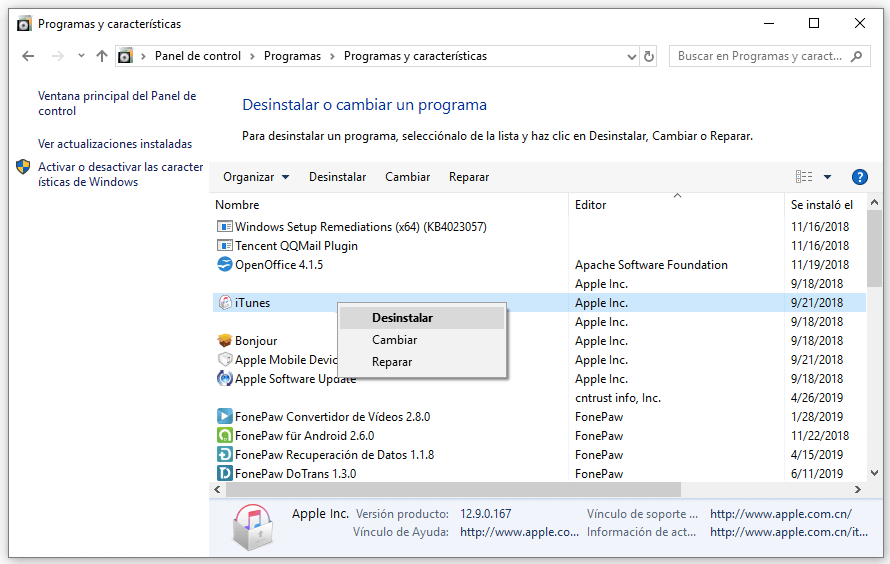Select 'Tencent QQMail Plugin' name
Image resolution: width=890 pixels, height=564 pixels.
296,246
